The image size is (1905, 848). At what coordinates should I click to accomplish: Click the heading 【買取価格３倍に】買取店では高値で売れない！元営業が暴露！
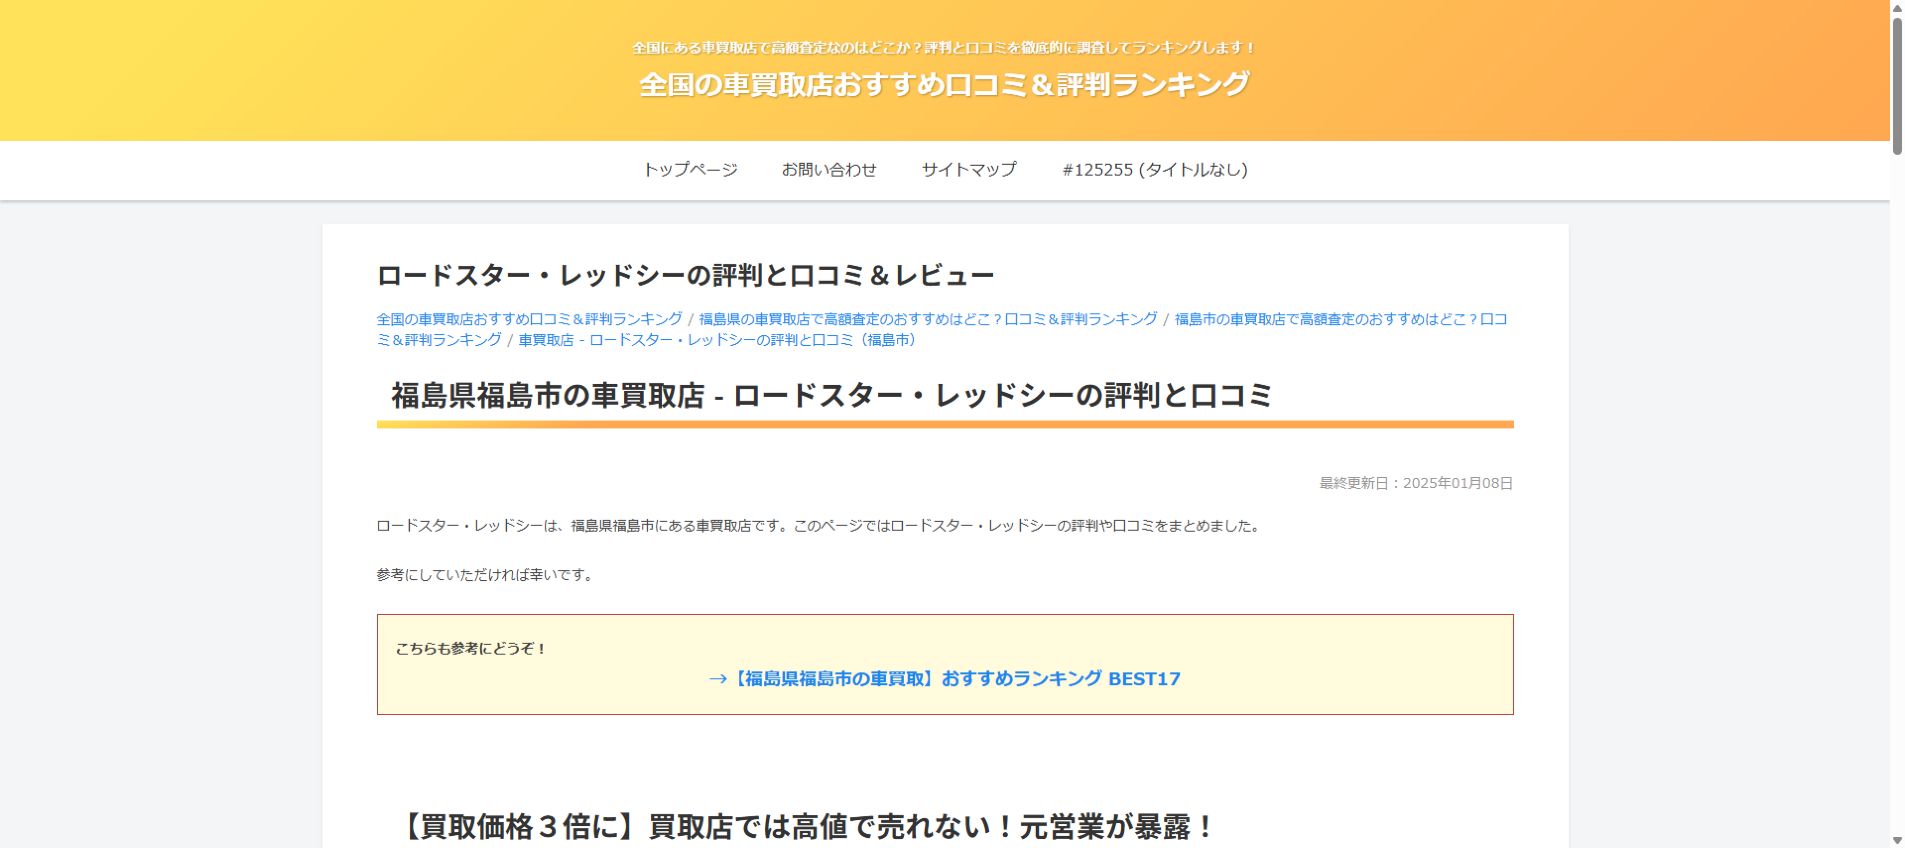point(806,827)
